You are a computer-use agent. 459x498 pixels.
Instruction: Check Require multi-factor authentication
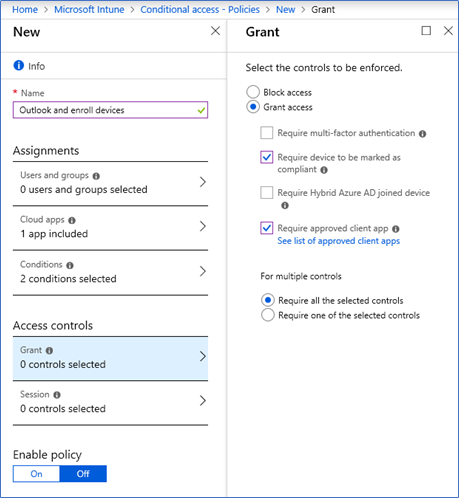point(267,133)
